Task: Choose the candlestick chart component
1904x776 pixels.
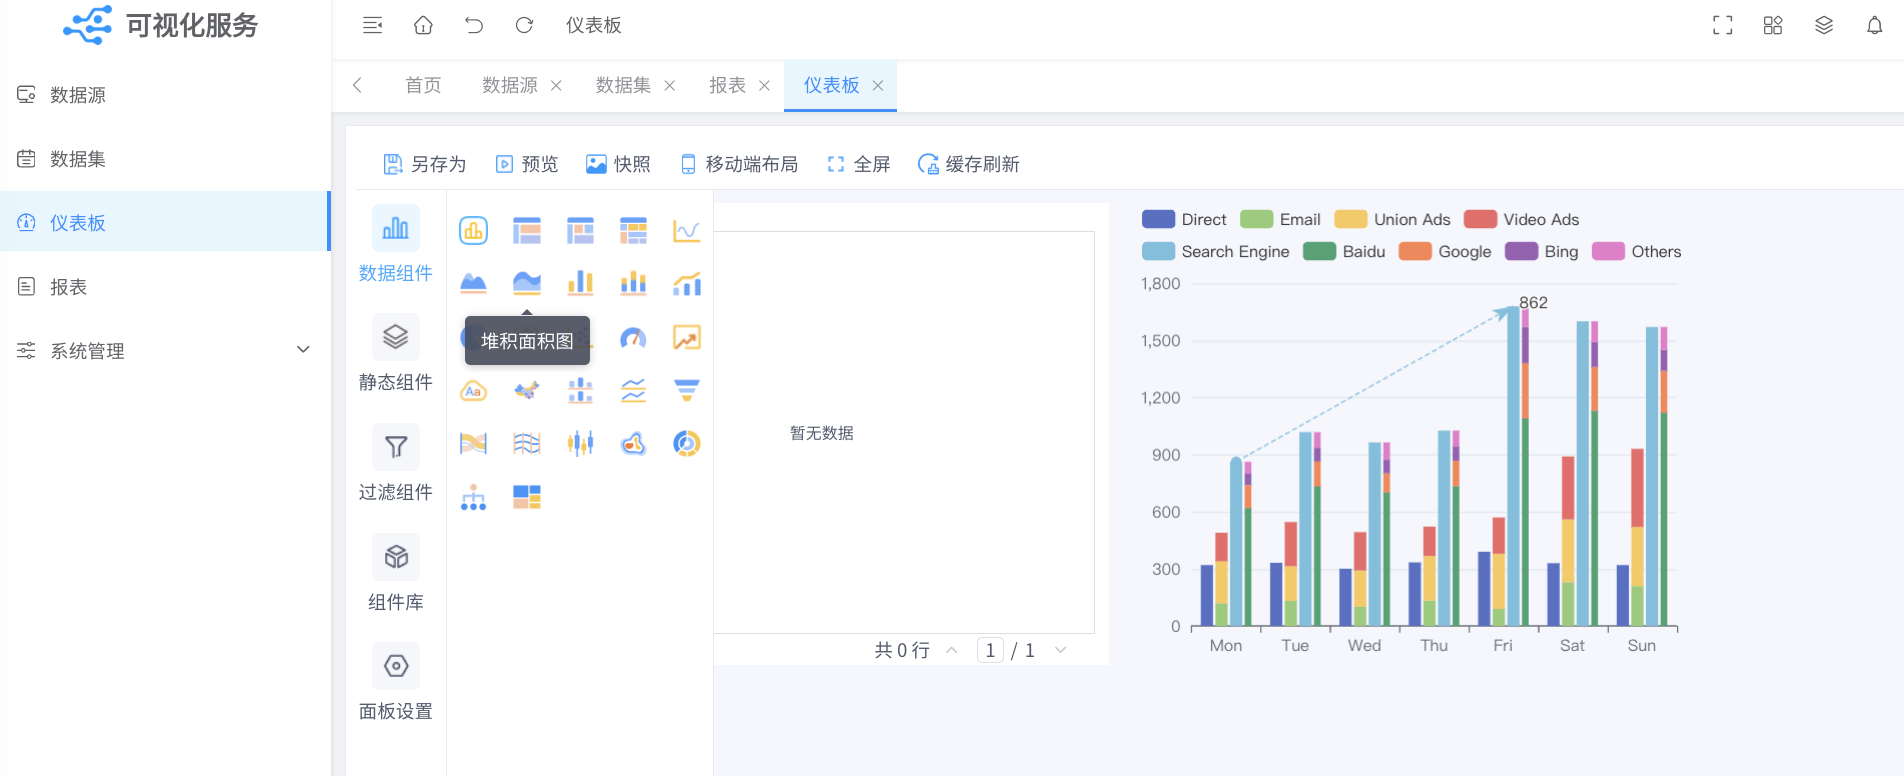Action: (x=580, y=443)
